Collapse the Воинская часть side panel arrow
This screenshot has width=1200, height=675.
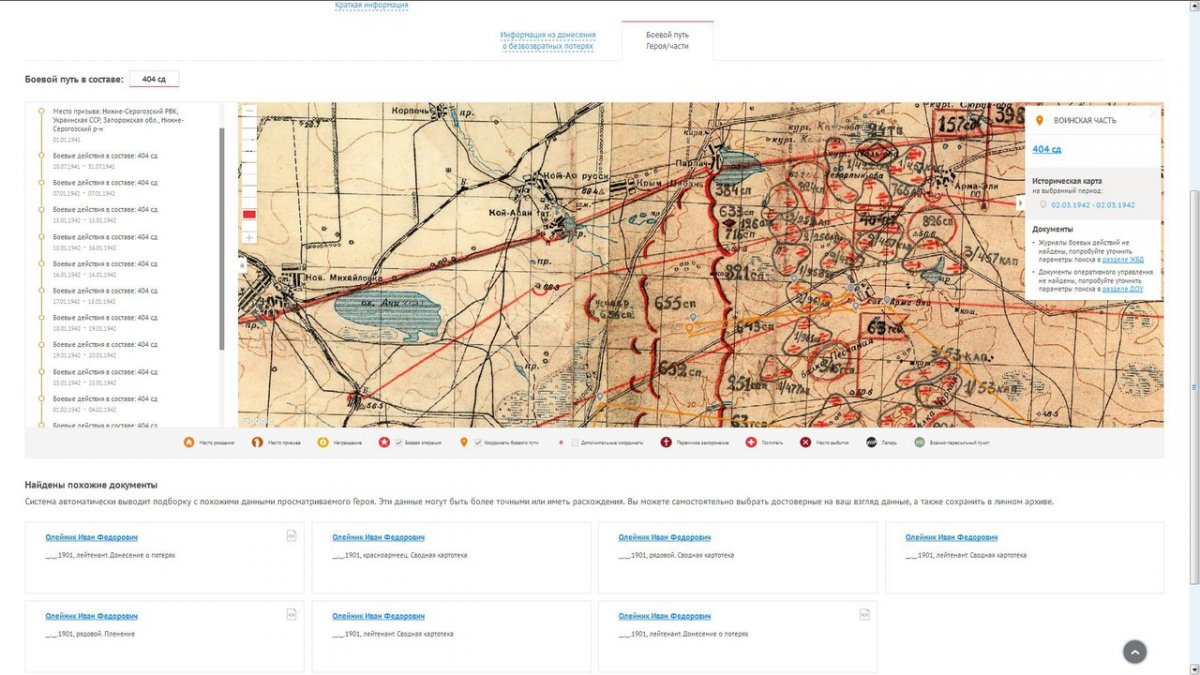tap(1020, 203)
